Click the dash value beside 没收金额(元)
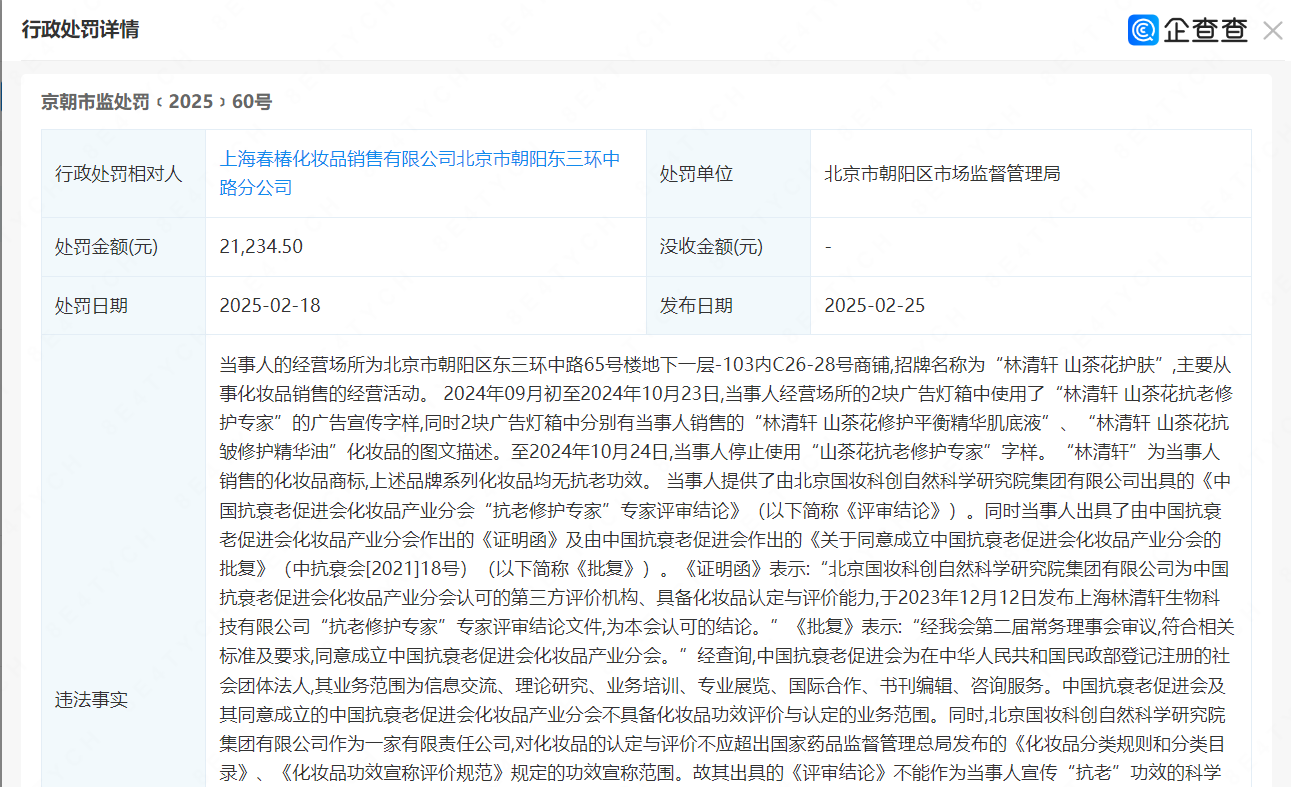Image resolution: width=1291 pixels, height=787 pixels. [828, 247]
